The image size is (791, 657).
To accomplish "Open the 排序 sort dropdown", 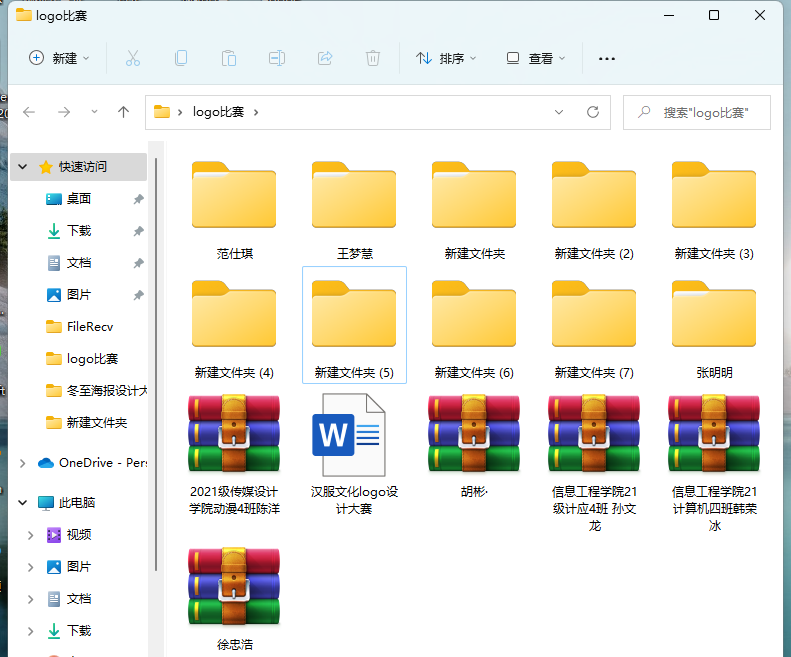I will click(446, 58).
